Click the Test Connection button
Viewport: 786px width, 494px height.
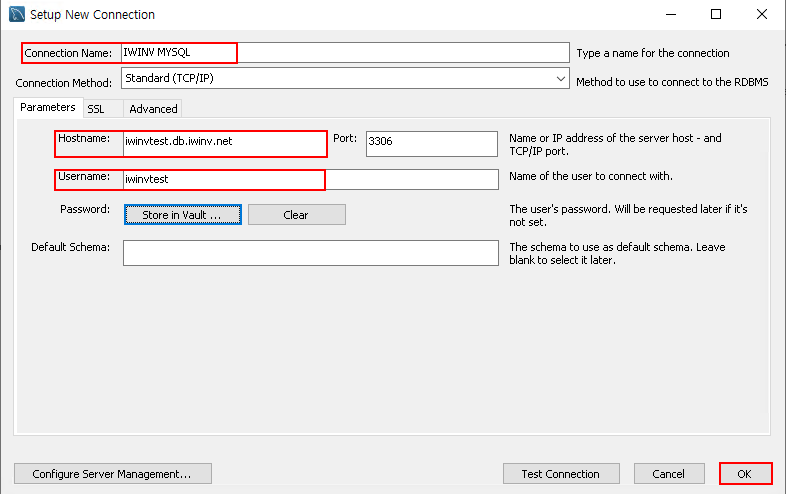click(561, 473)
